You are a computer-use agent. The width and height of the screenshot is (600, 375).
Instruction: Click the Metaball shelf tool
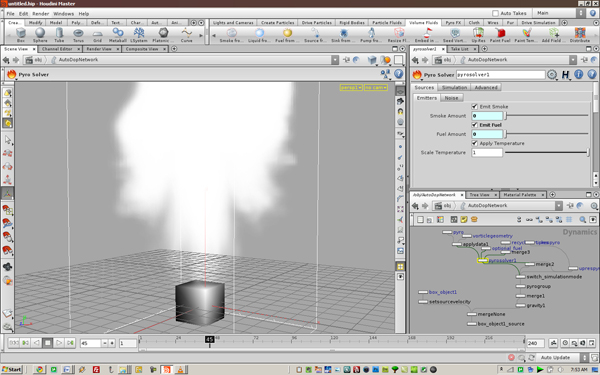pos(118,35)
